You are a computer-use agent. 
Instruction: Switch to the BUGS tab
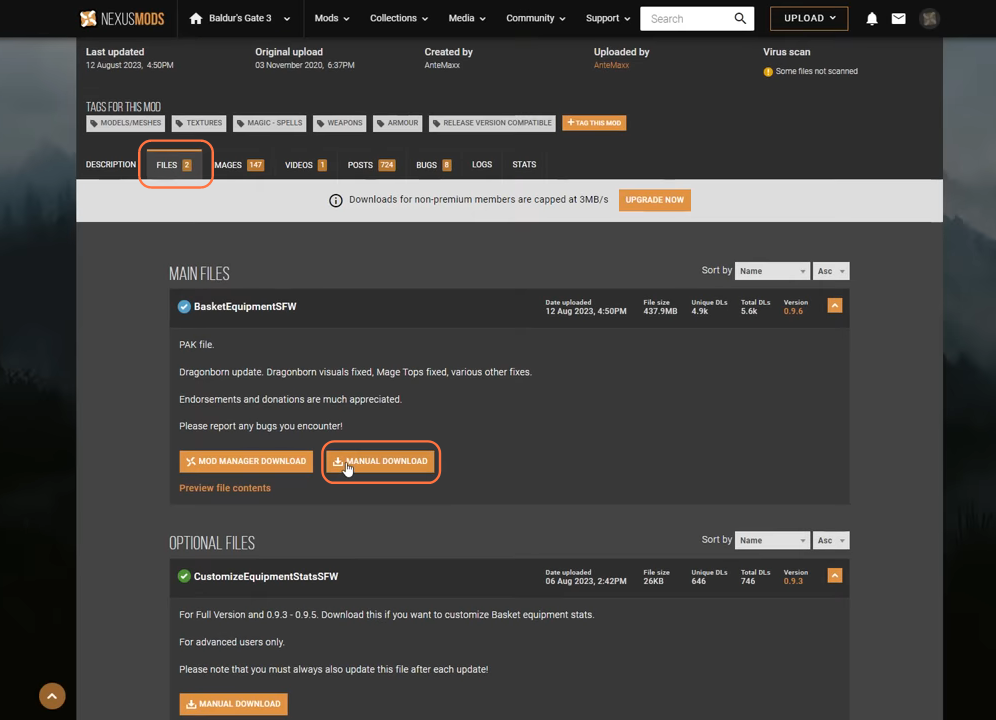point(434,165)
